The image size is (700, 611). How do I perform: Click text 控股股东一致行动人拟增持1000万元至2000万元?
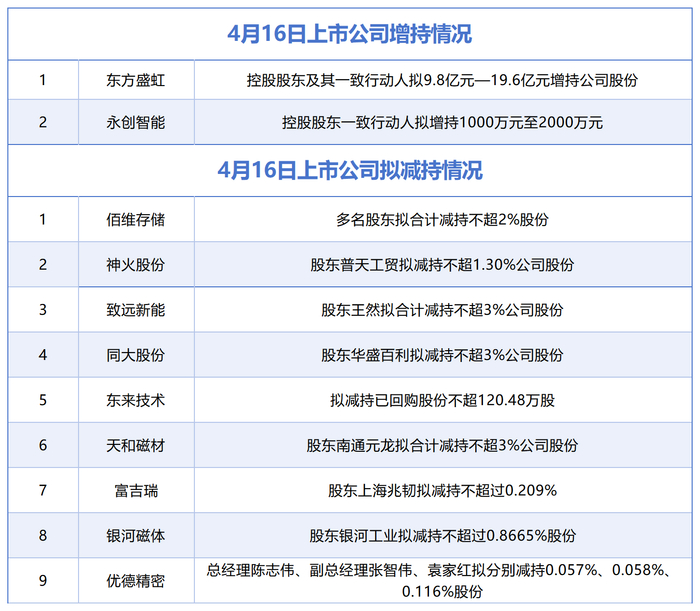(442, 122)
